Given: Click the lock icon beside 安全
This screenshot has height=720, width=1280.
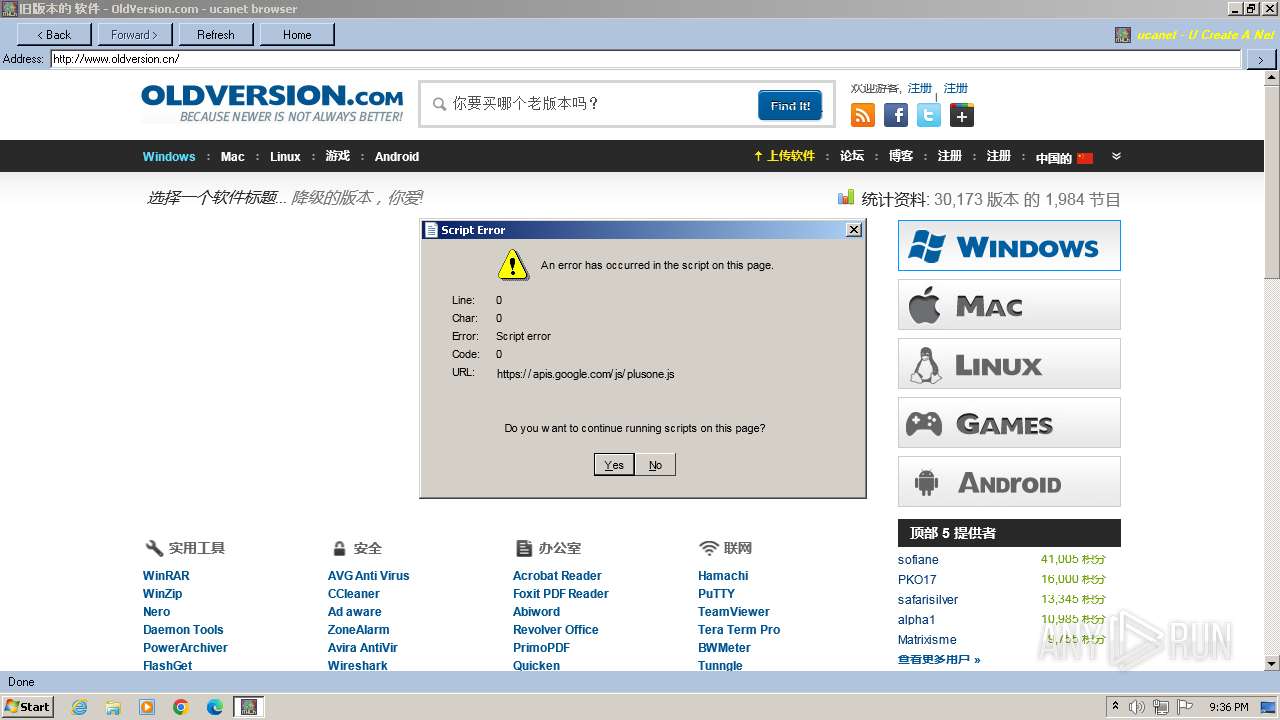Looking at the screenshot, I should [x=339, y=548].
